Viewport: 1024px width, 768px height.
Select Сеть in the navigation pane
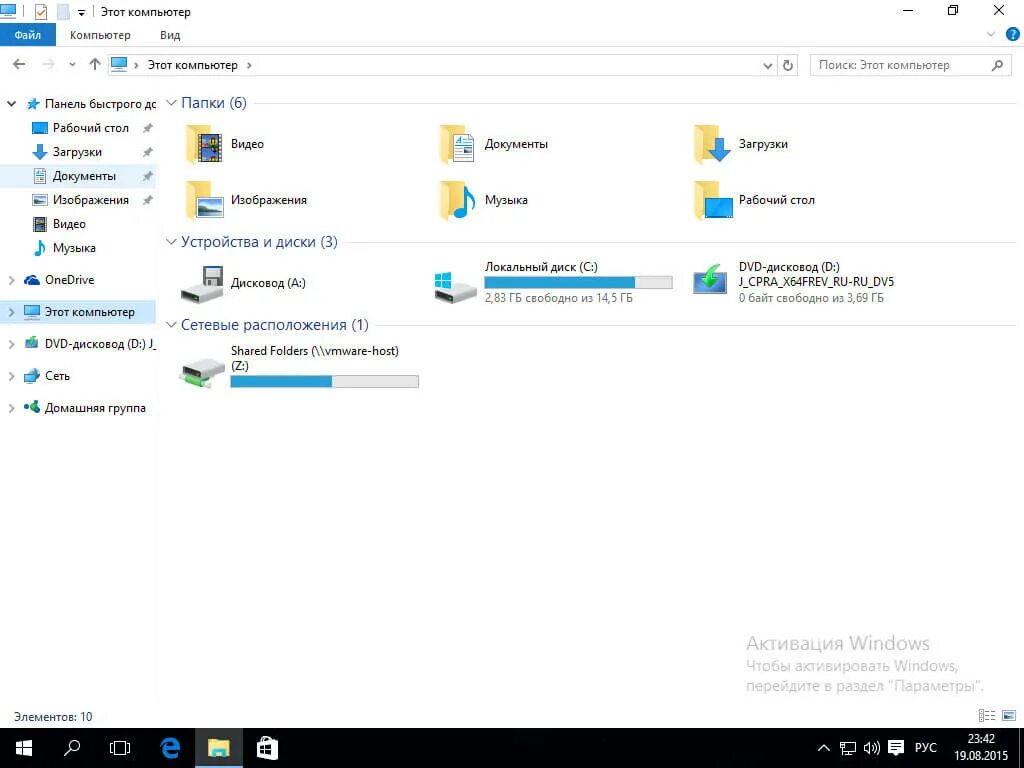[x=57, y=376]
